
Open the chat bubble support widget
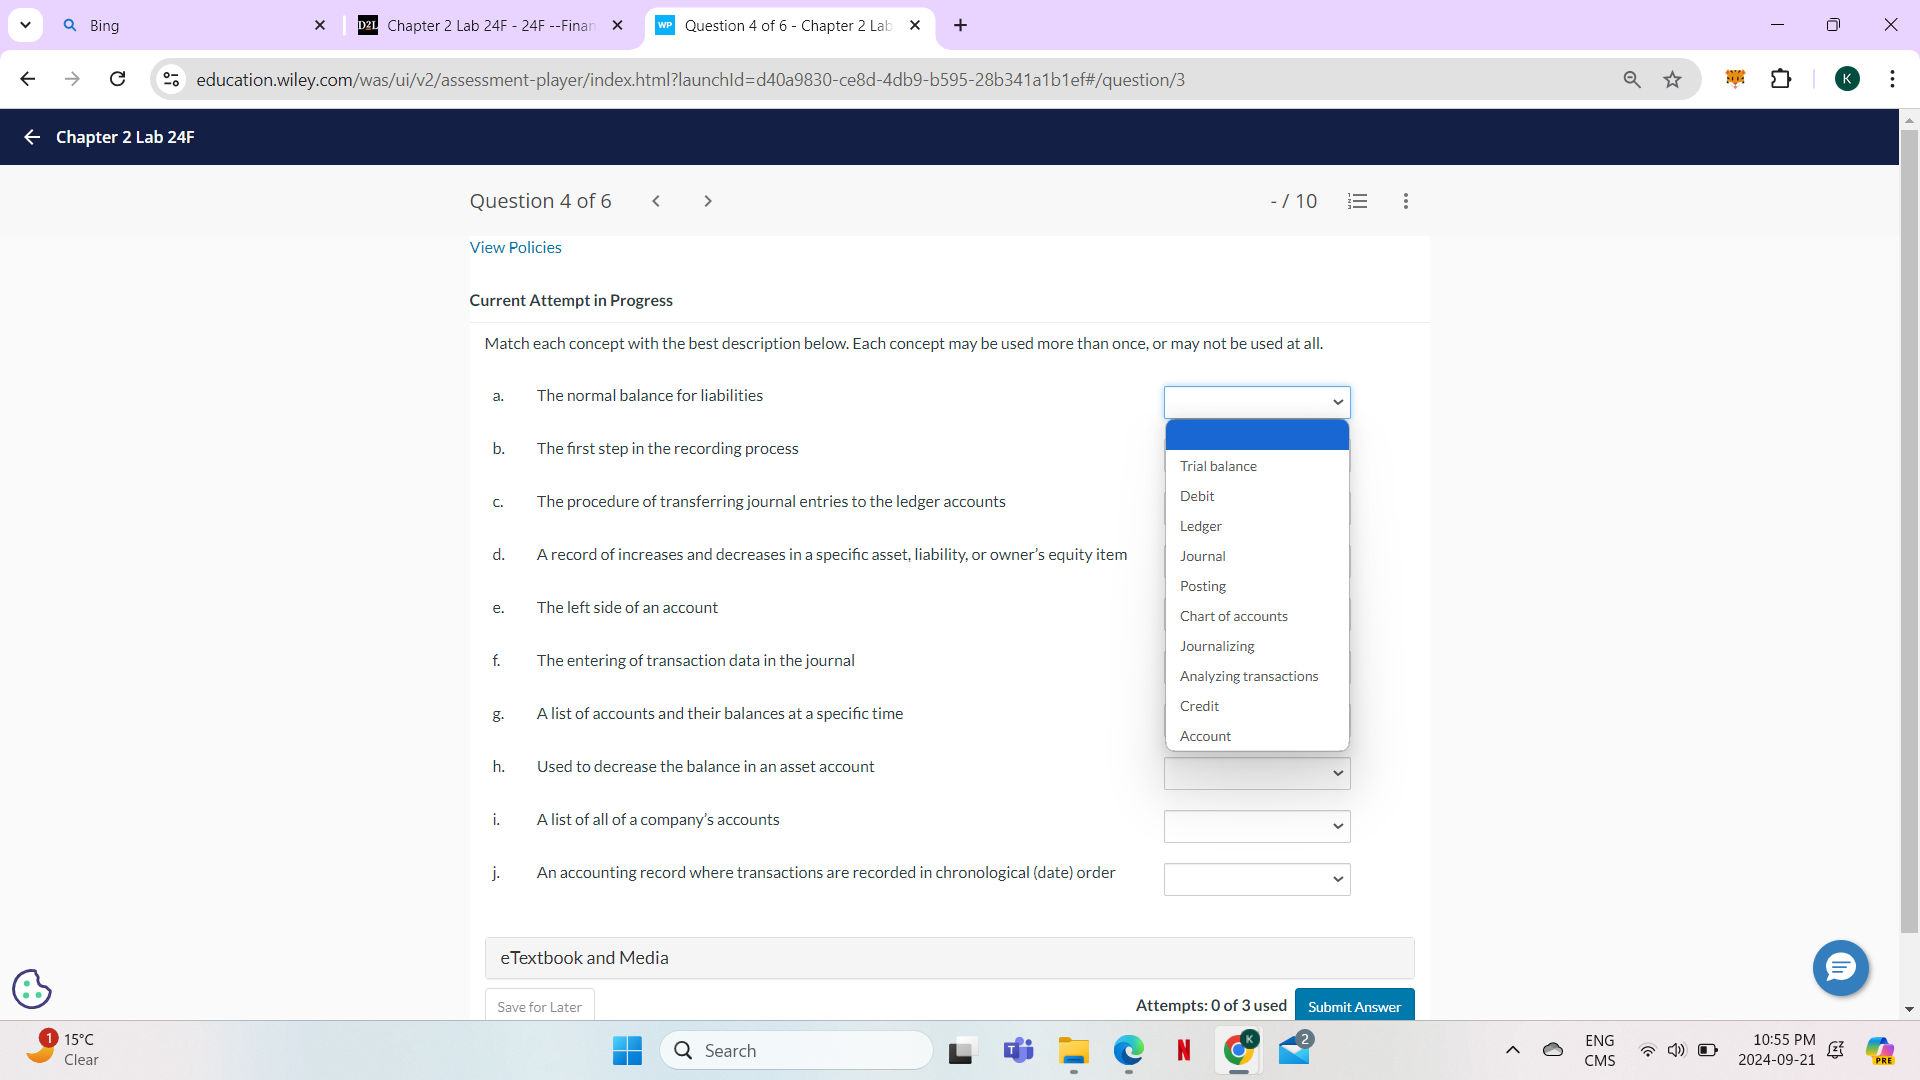coord(1840,968)
